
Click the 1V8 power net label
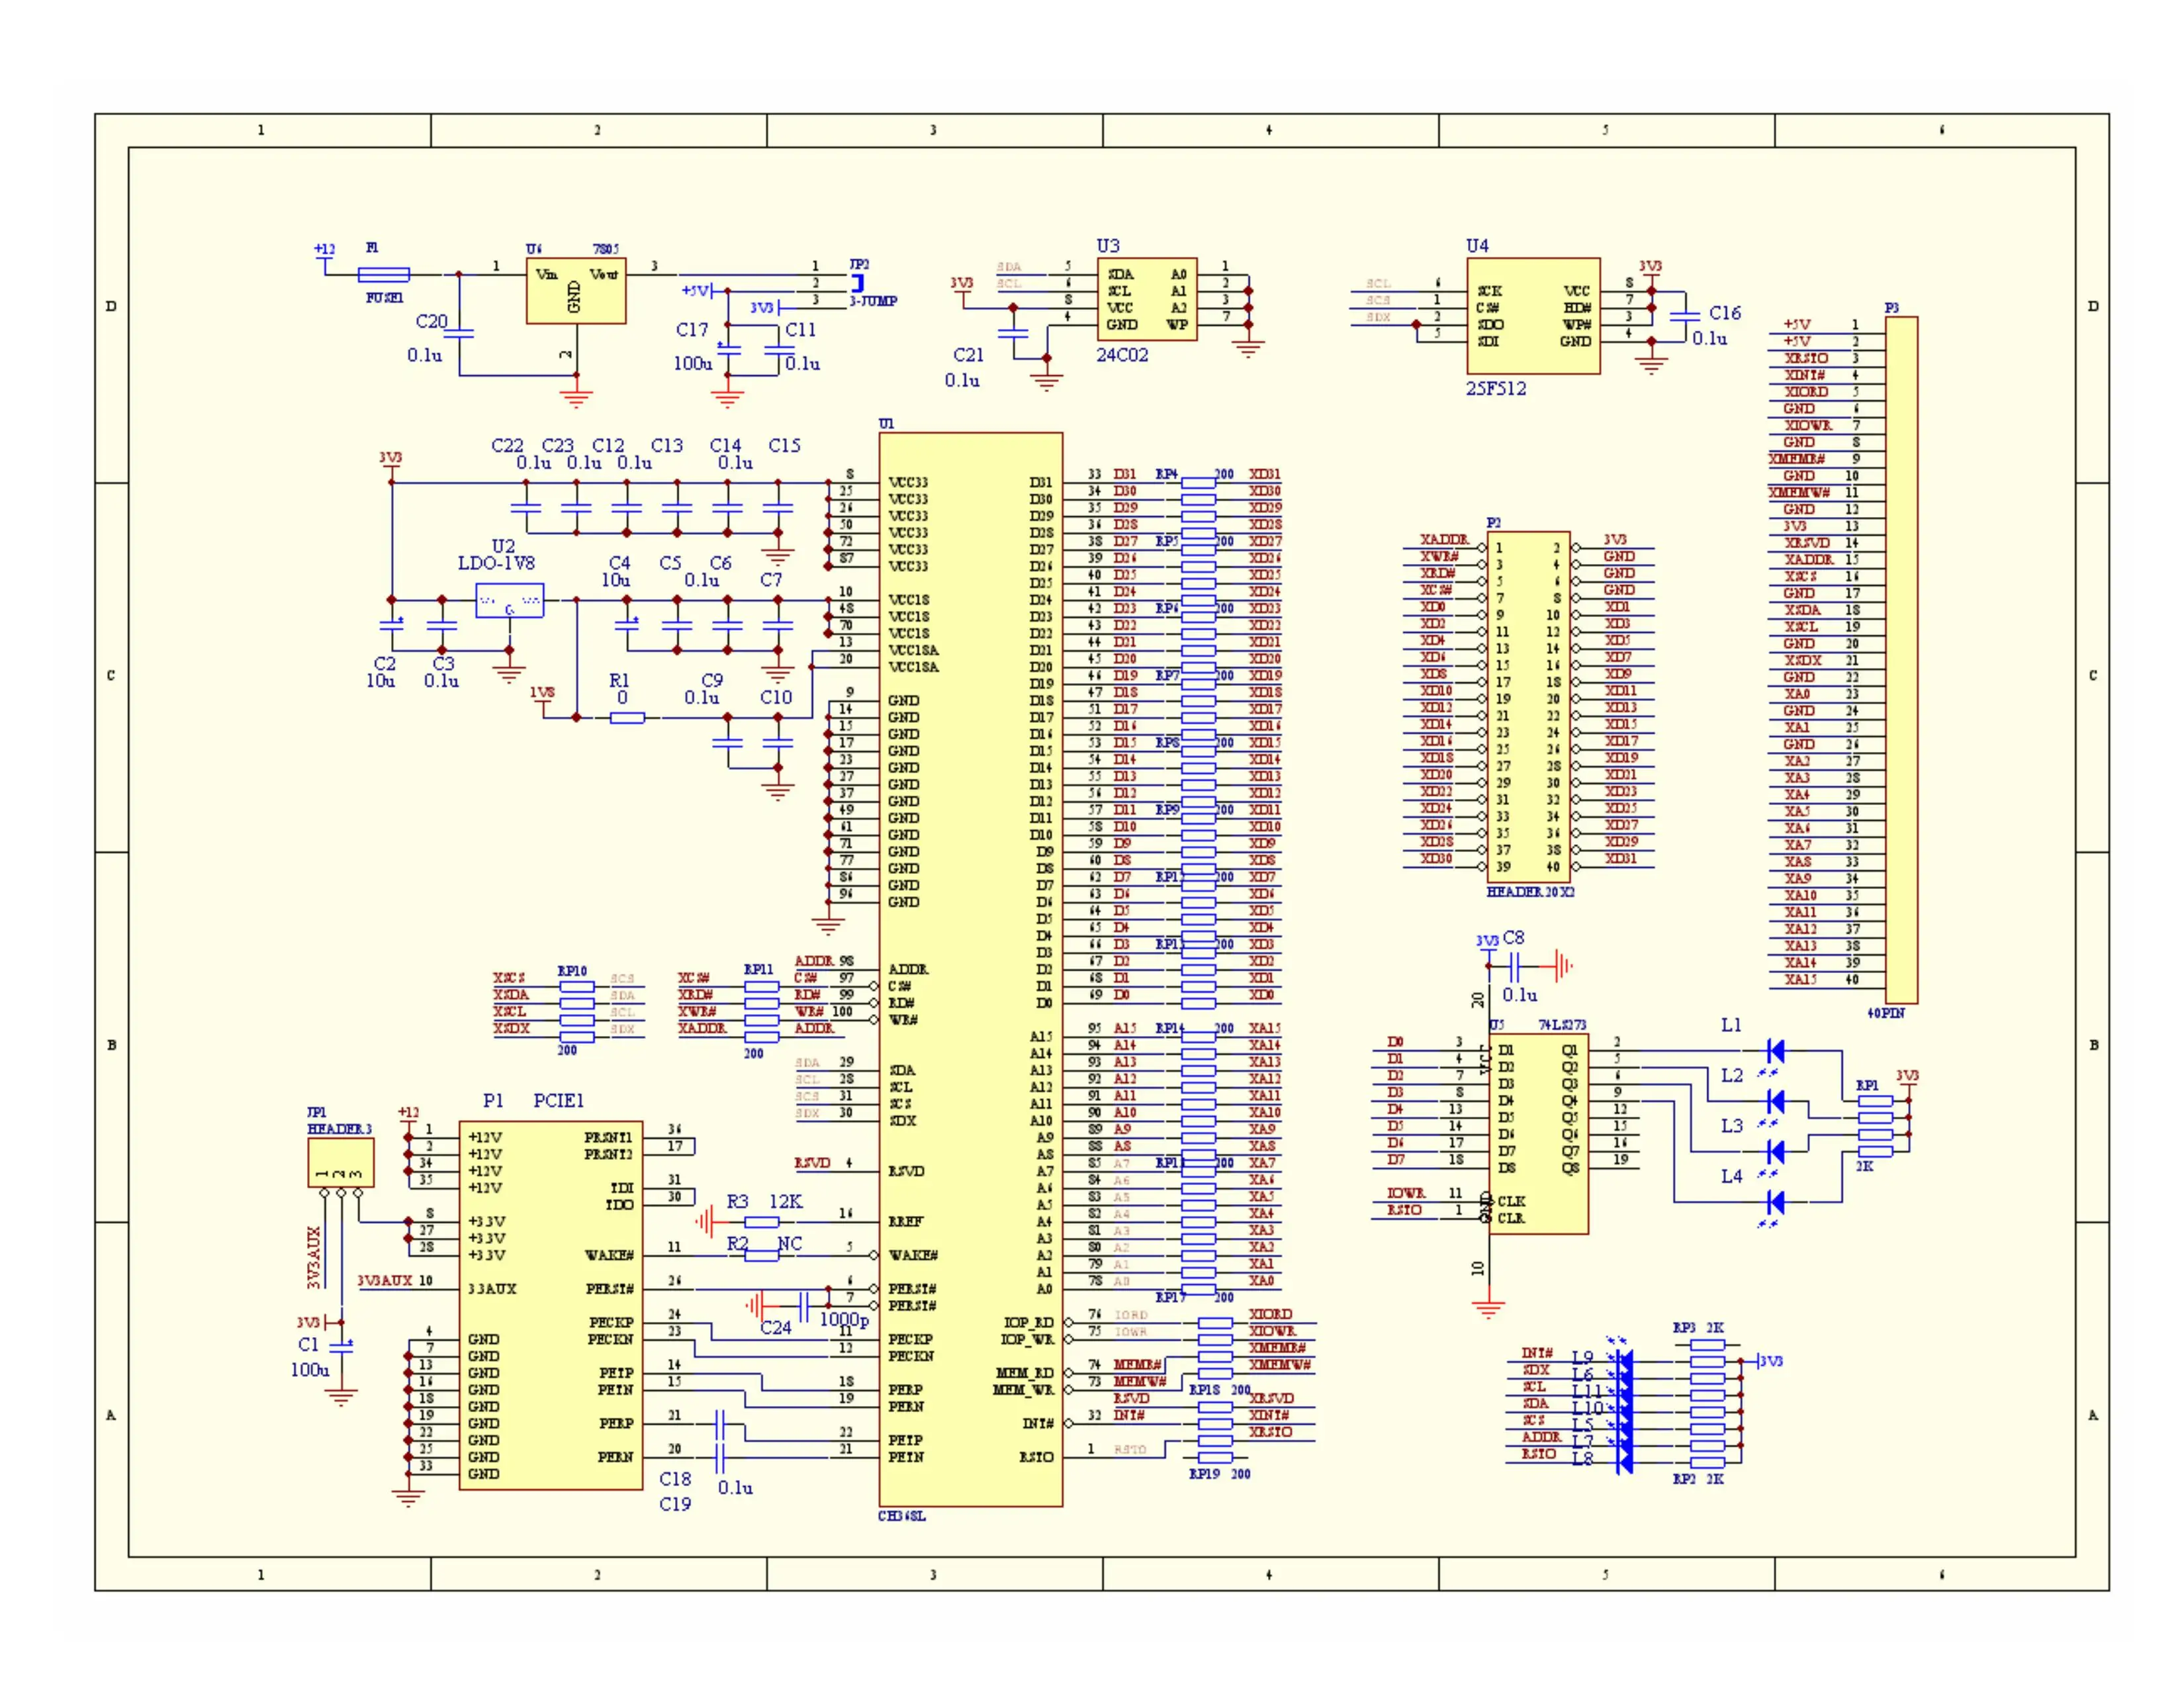point(541,692)
